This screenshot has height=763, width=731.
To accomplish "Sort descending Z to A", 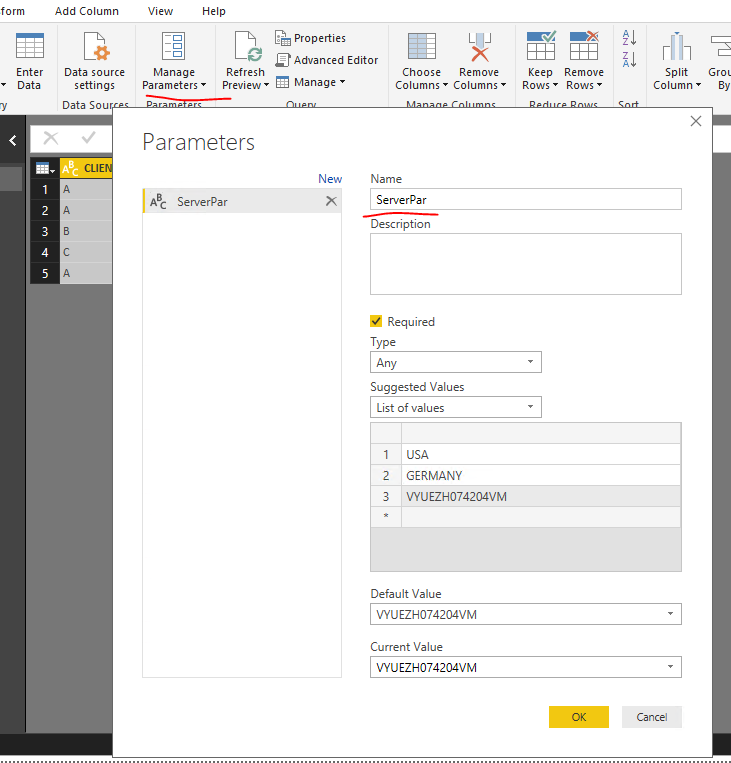I will click(x=629, y=59).
